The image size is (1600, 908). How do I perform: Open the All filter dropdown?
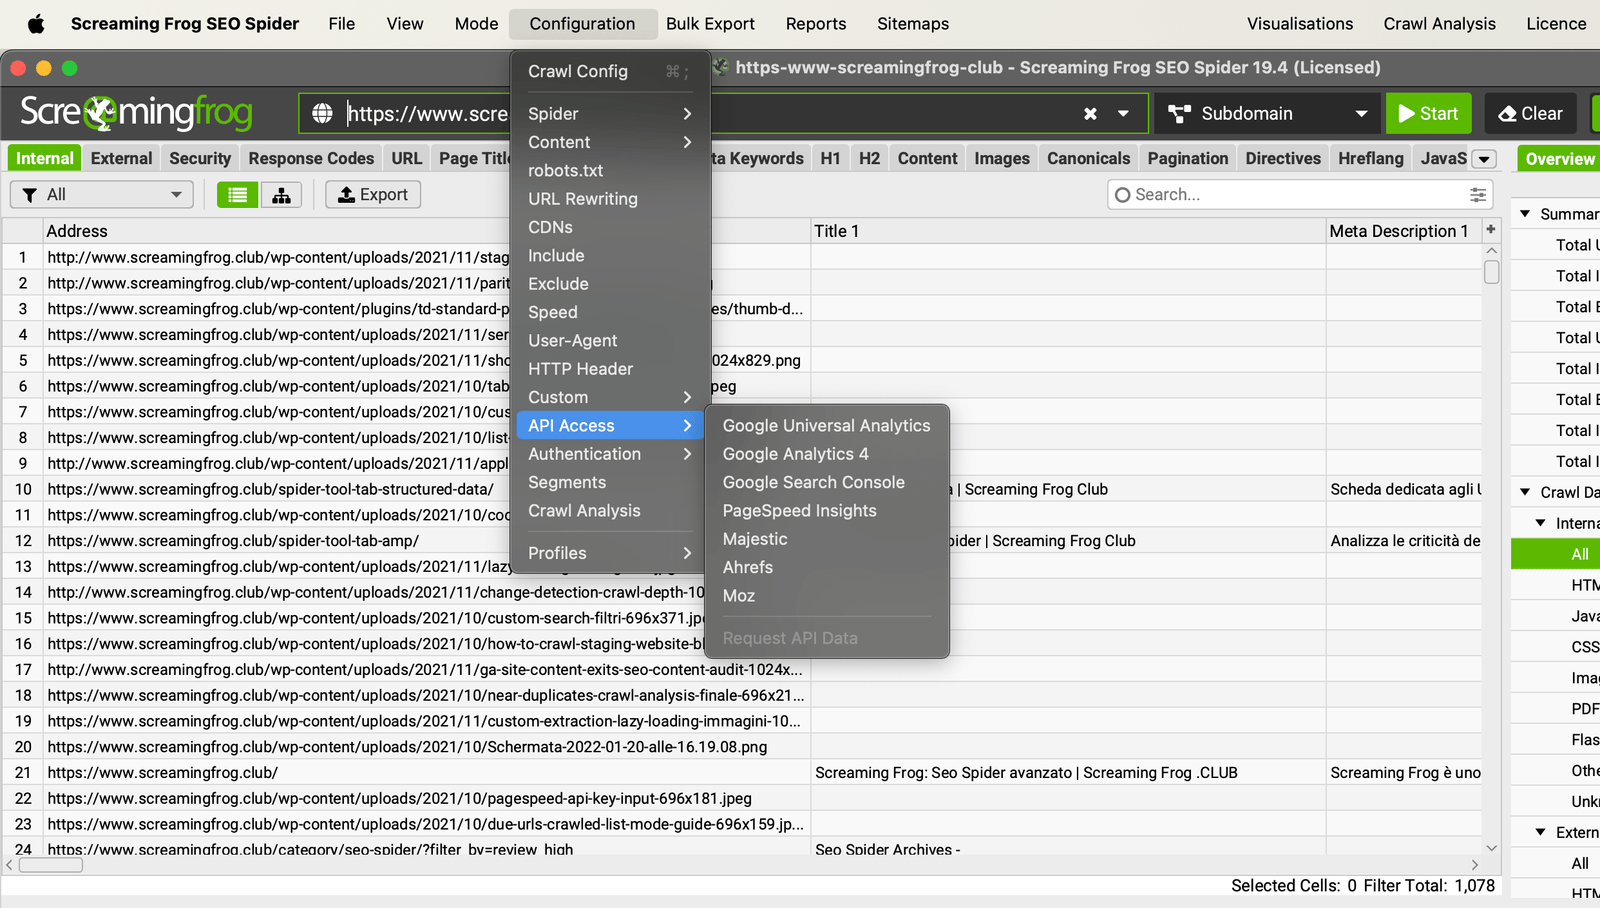[100, 194]
